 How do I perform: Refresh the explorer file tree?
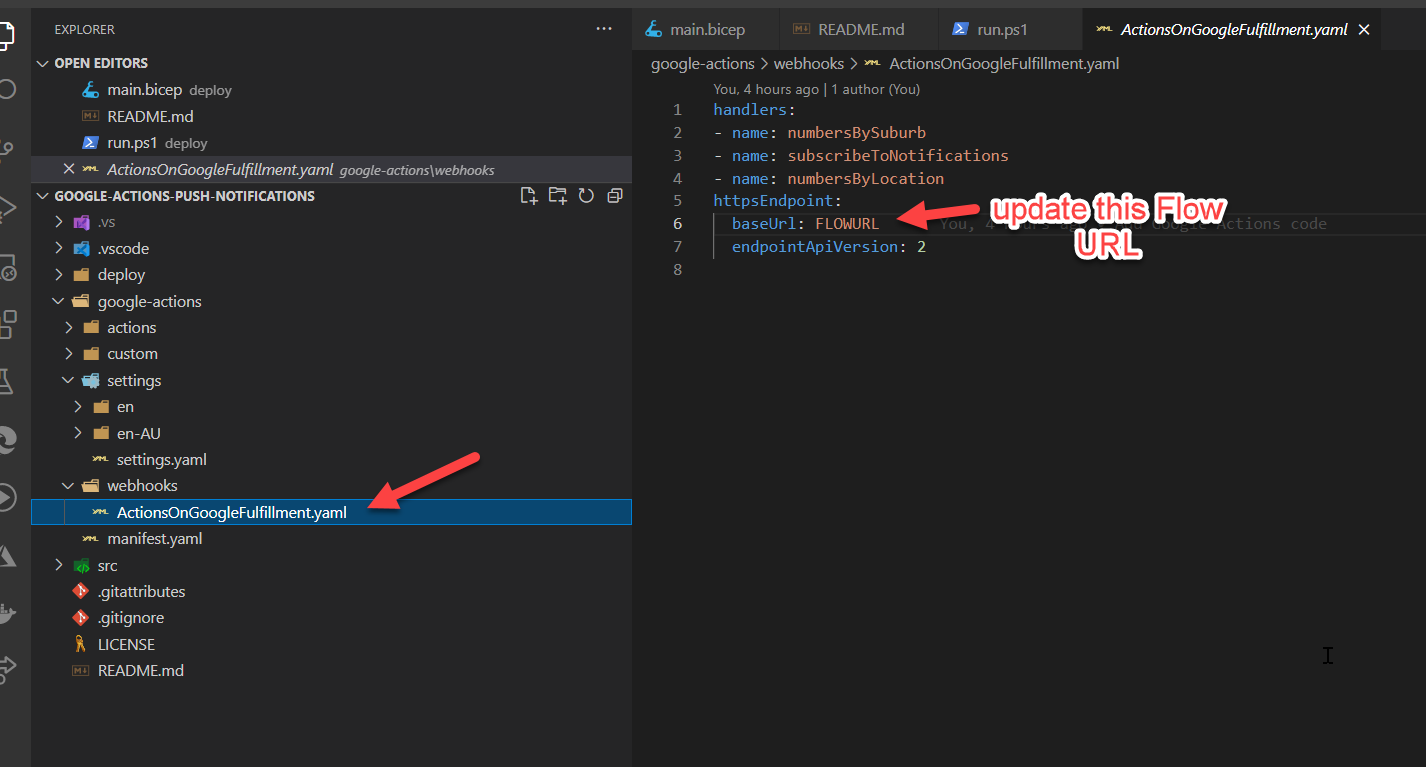(x=586, y=196)
